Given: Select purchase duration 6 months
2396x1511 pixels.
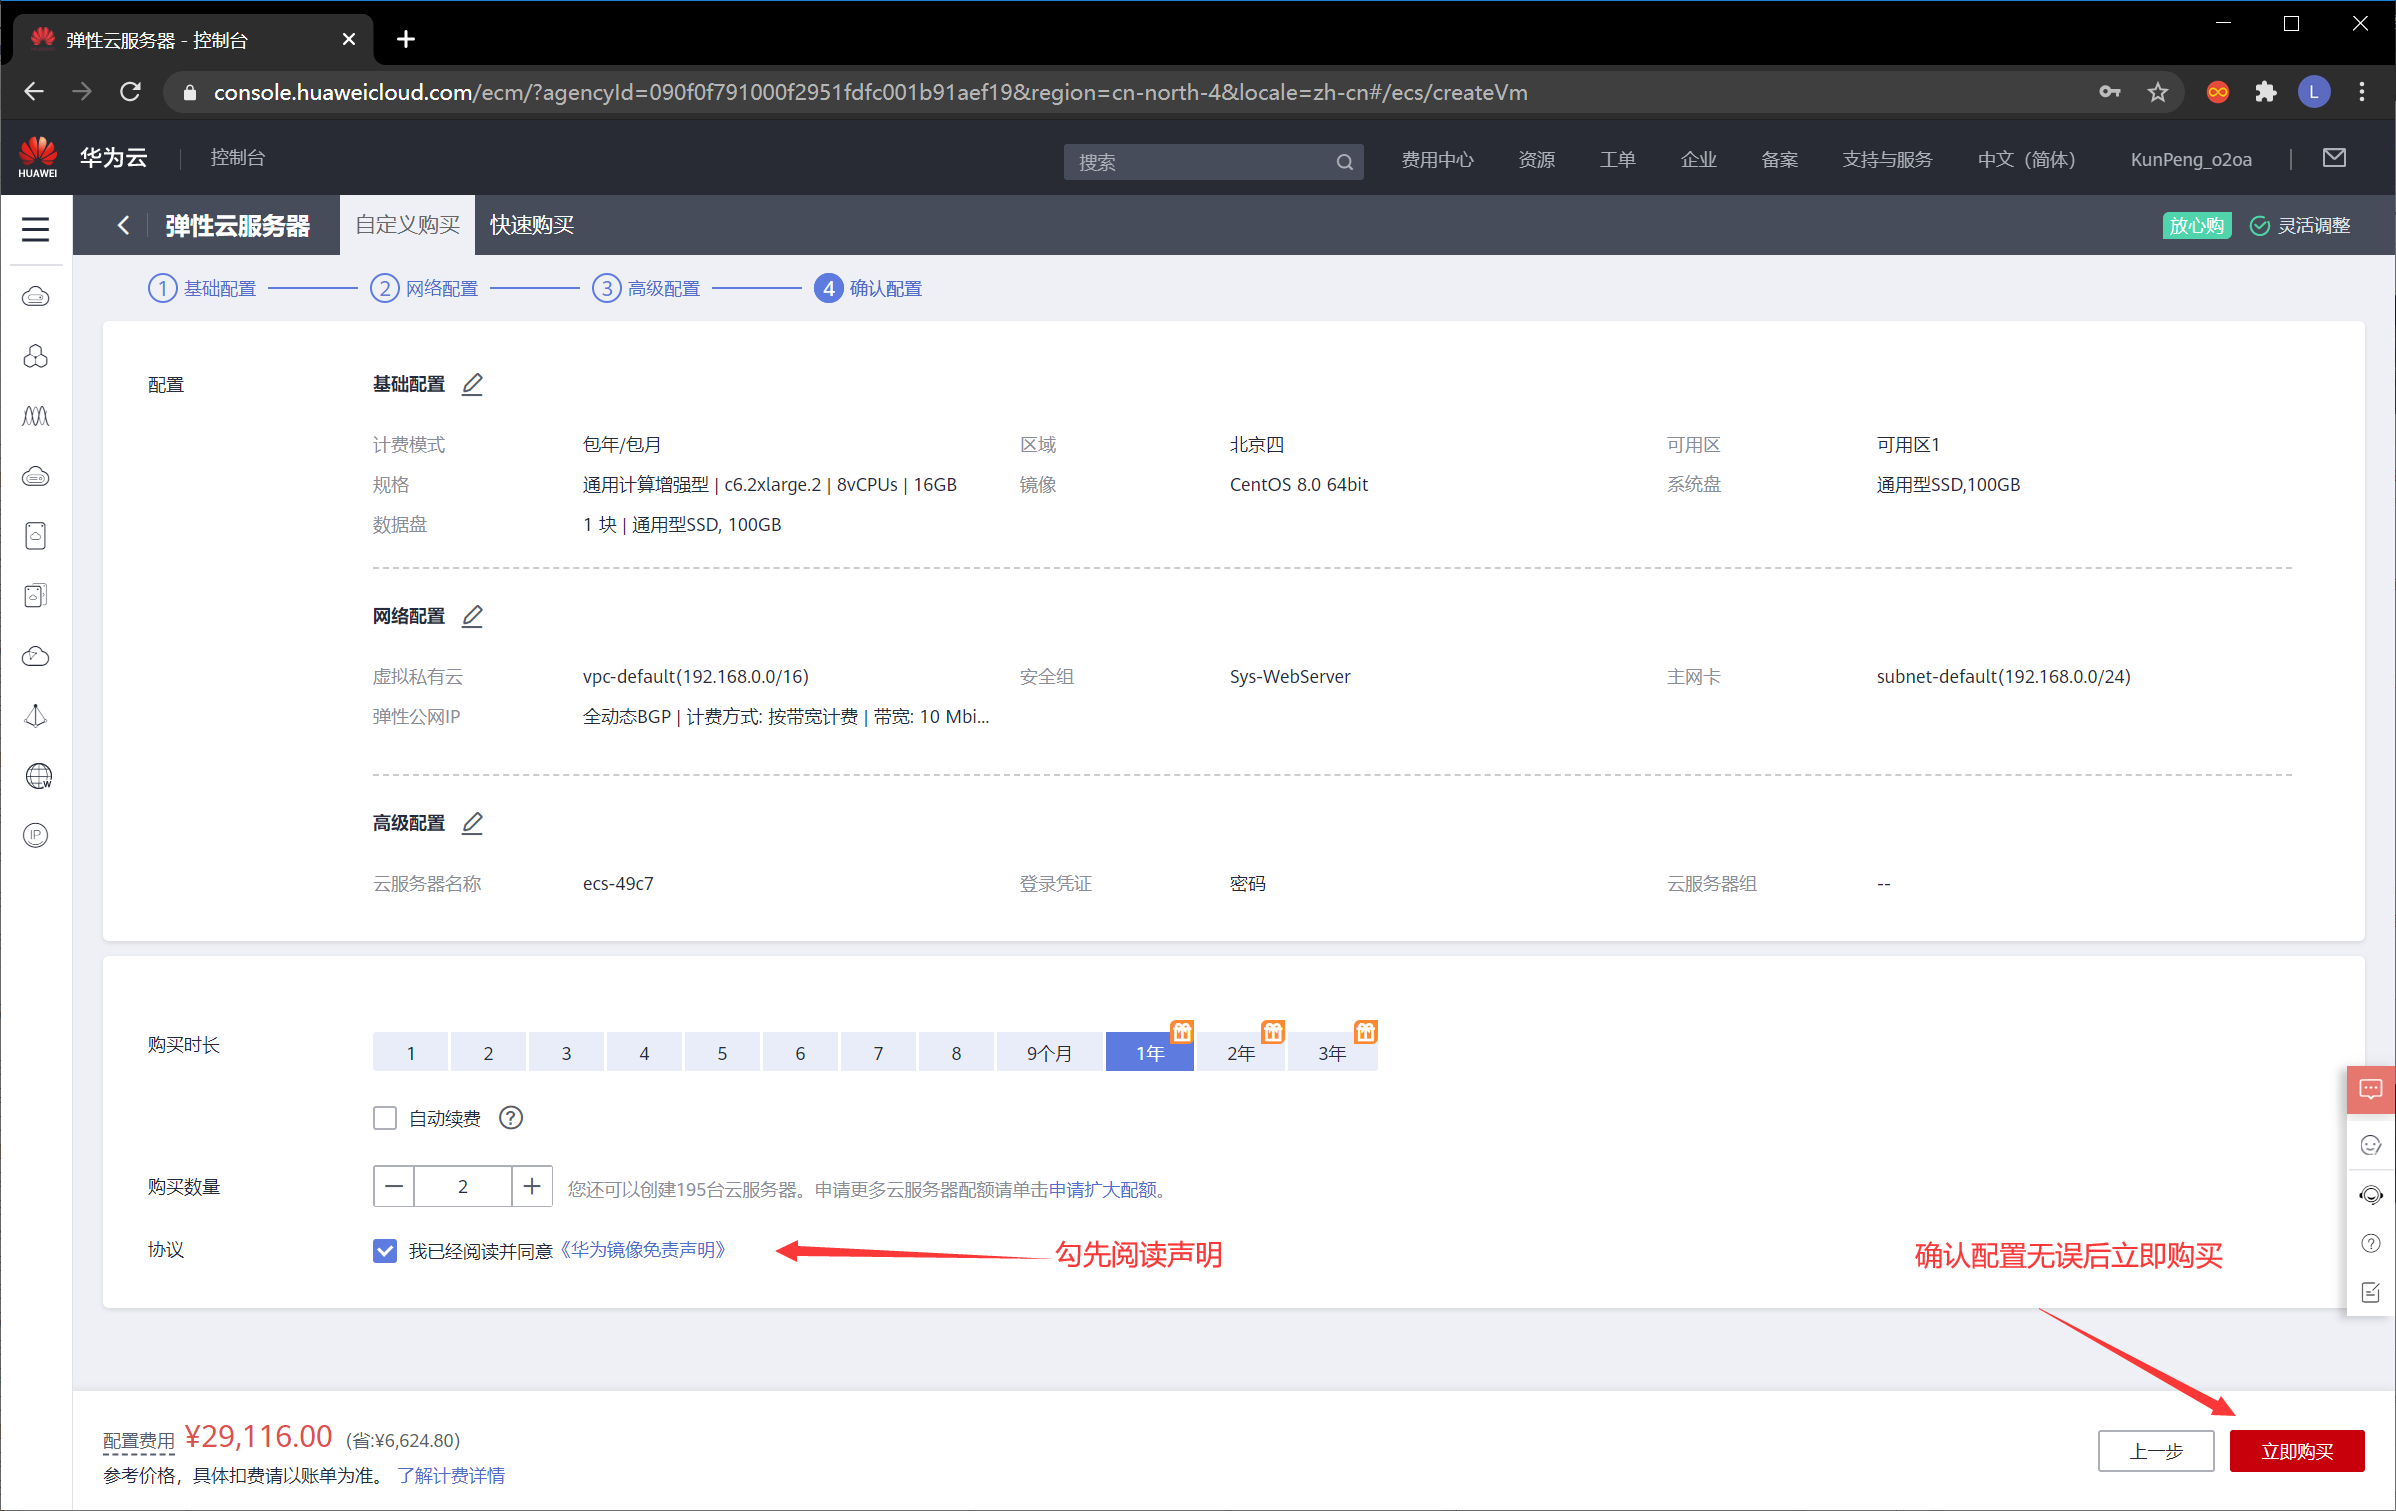Looking at the screenshot, I should click(x=800, y=1053).
